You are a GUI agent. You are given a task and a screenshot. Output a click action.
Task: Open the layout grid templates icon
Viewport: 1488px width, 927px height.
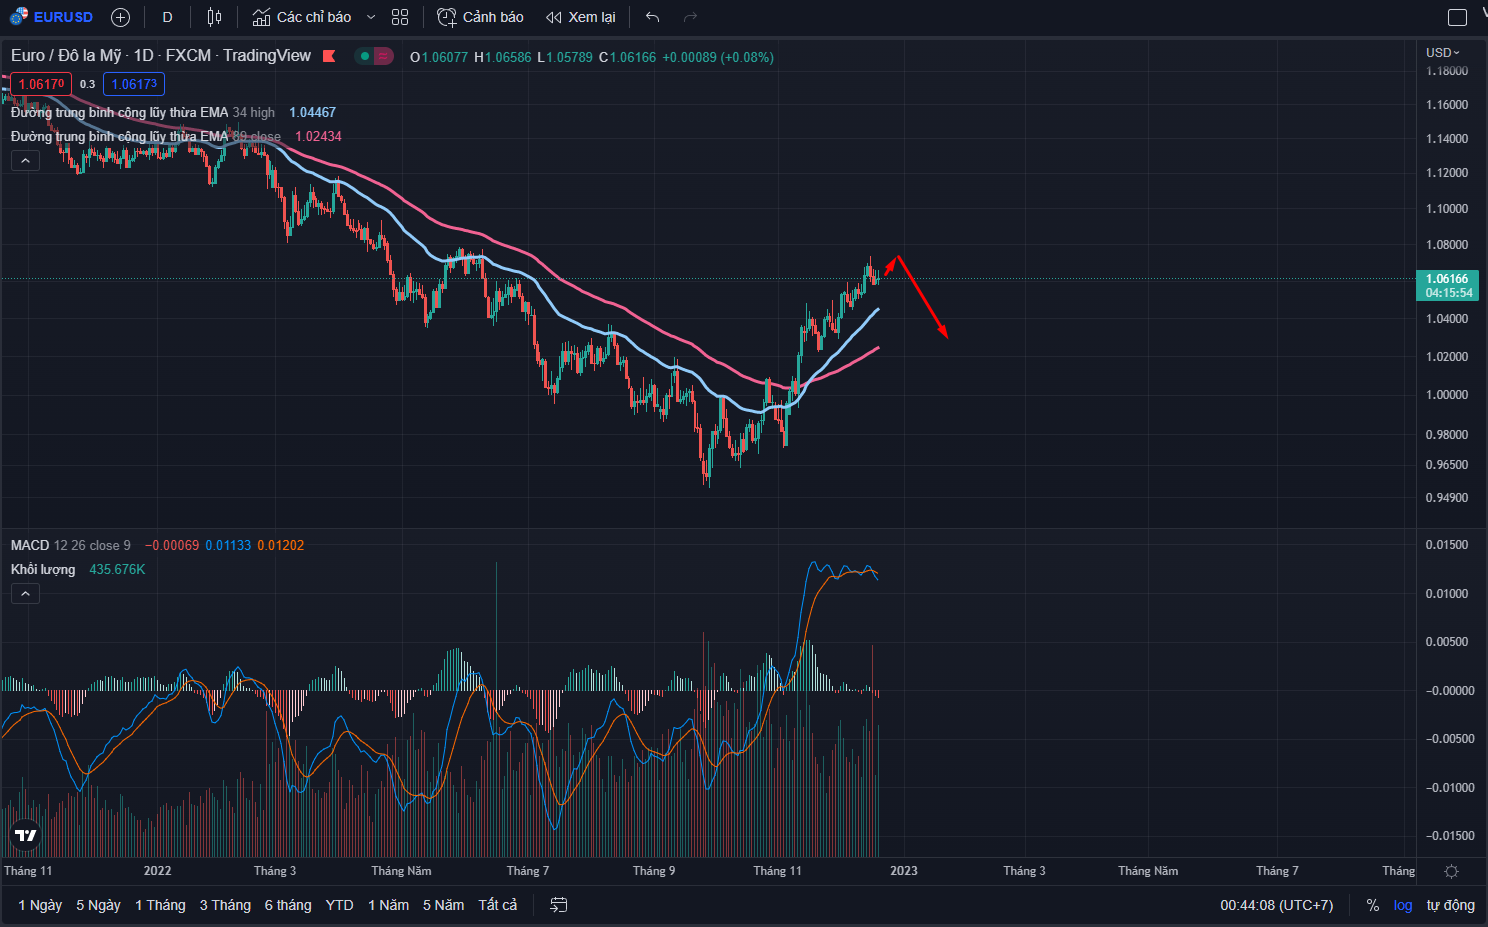(x=400, y=17)
